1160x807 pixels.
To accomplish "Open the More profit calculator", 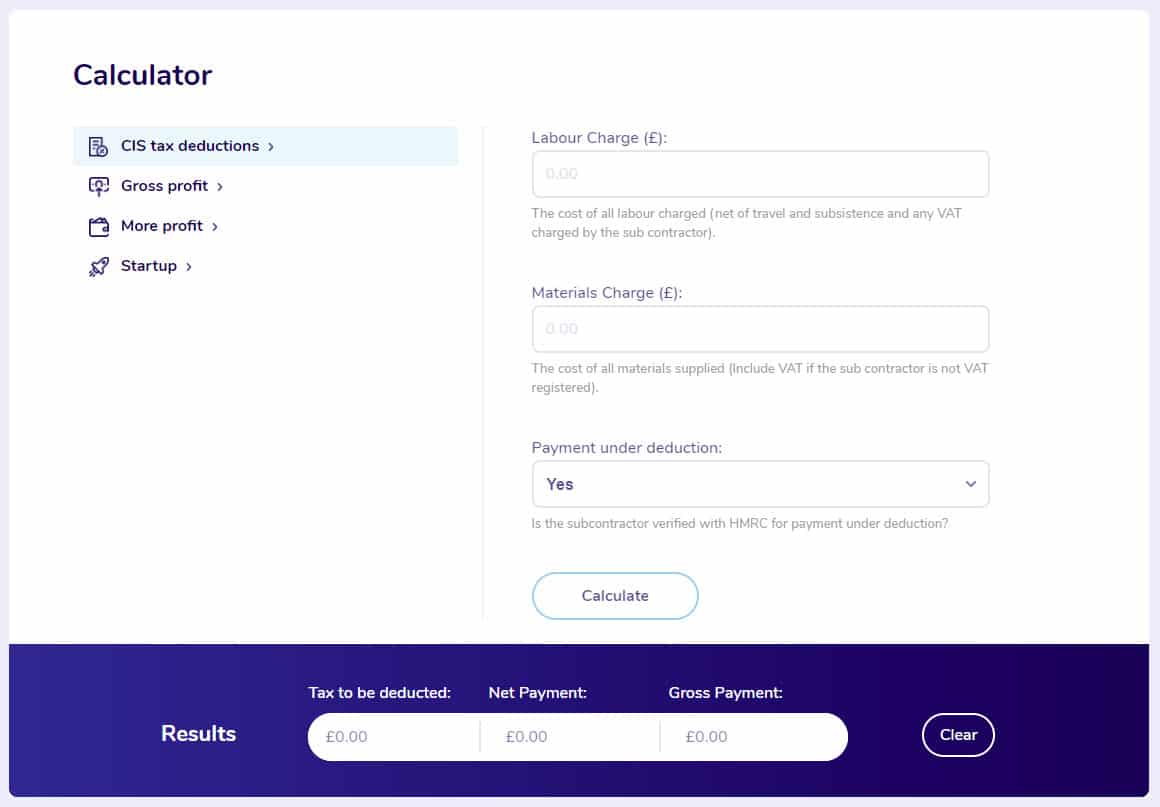I will [x=161, y=226].
